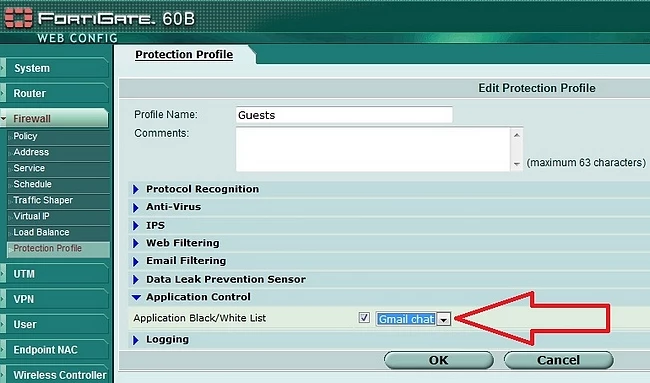Click the Application Black/White List label
The image size is (650, 383).
click(200, 318)
